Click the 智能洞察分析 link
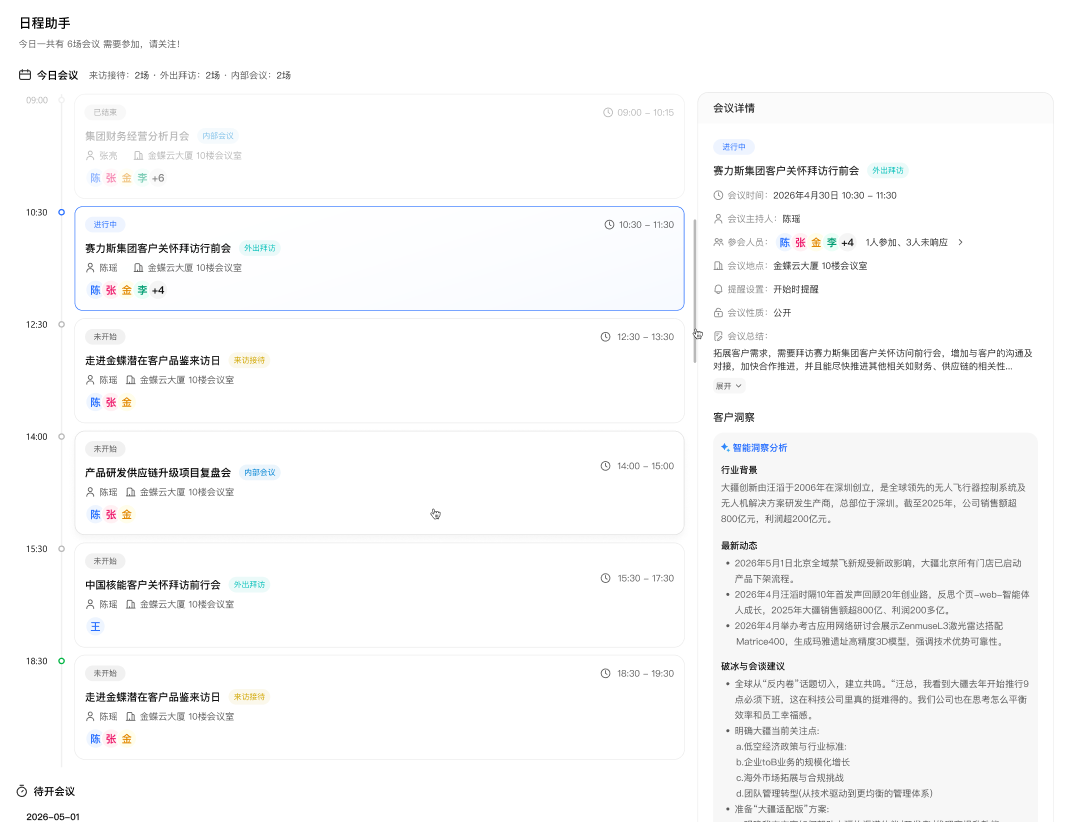 (x=759, y=447)
